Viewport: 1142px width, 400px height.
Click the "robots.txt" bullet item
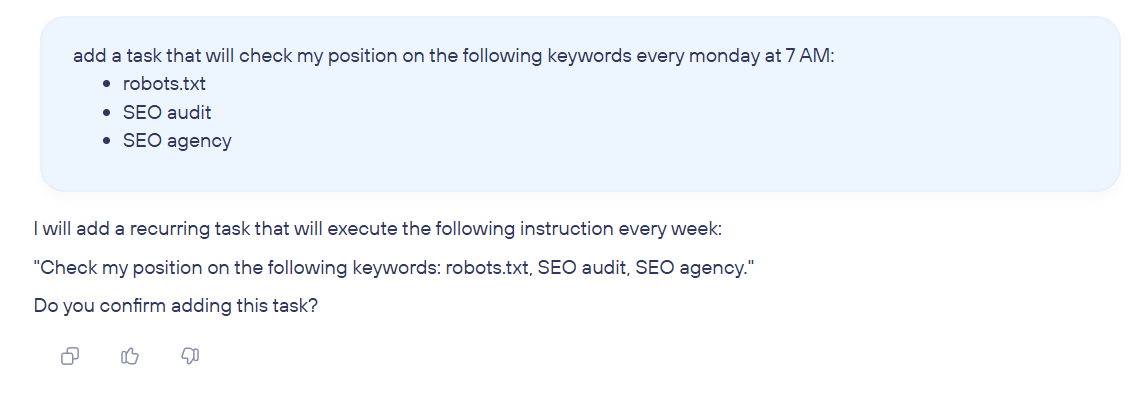pyautogui.click(x=164, y=84)
